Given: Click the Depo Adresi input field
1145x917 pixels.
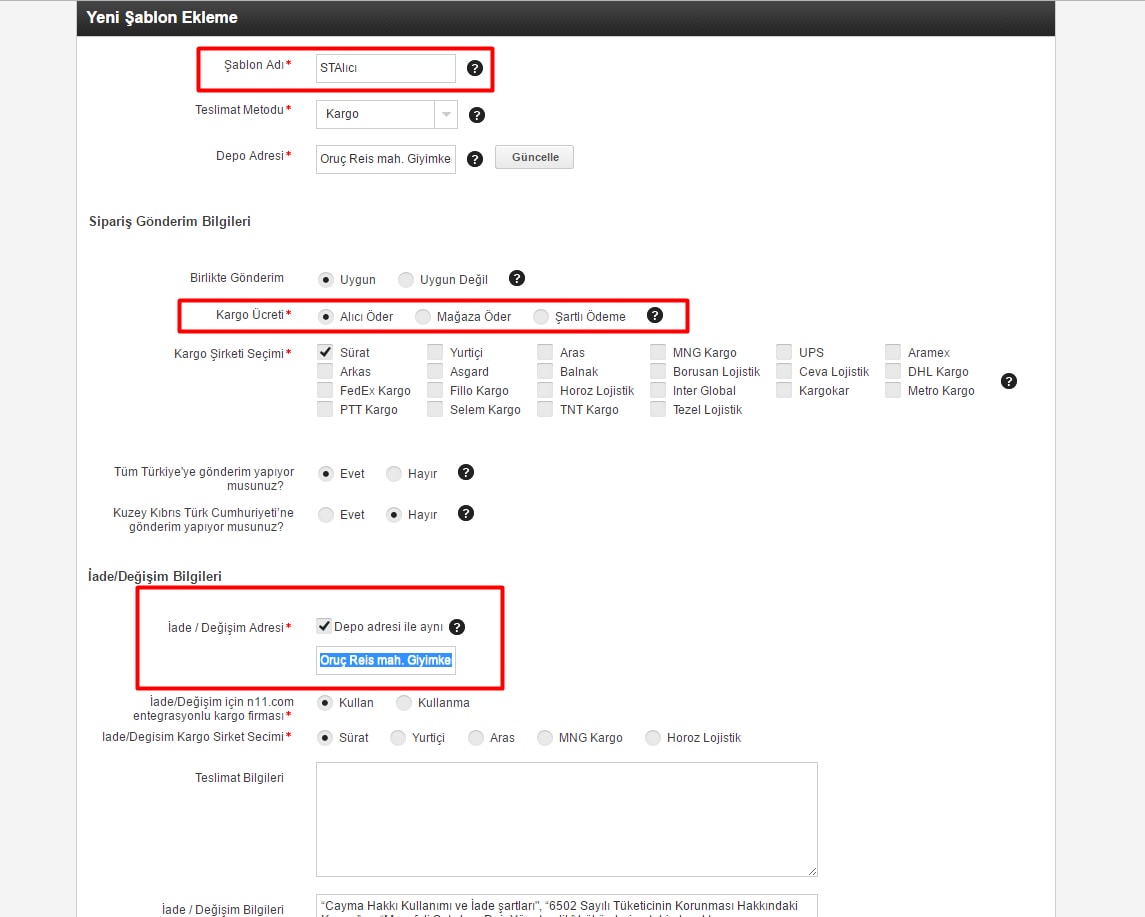Looking at the screenshot, I should click(386, 159).
